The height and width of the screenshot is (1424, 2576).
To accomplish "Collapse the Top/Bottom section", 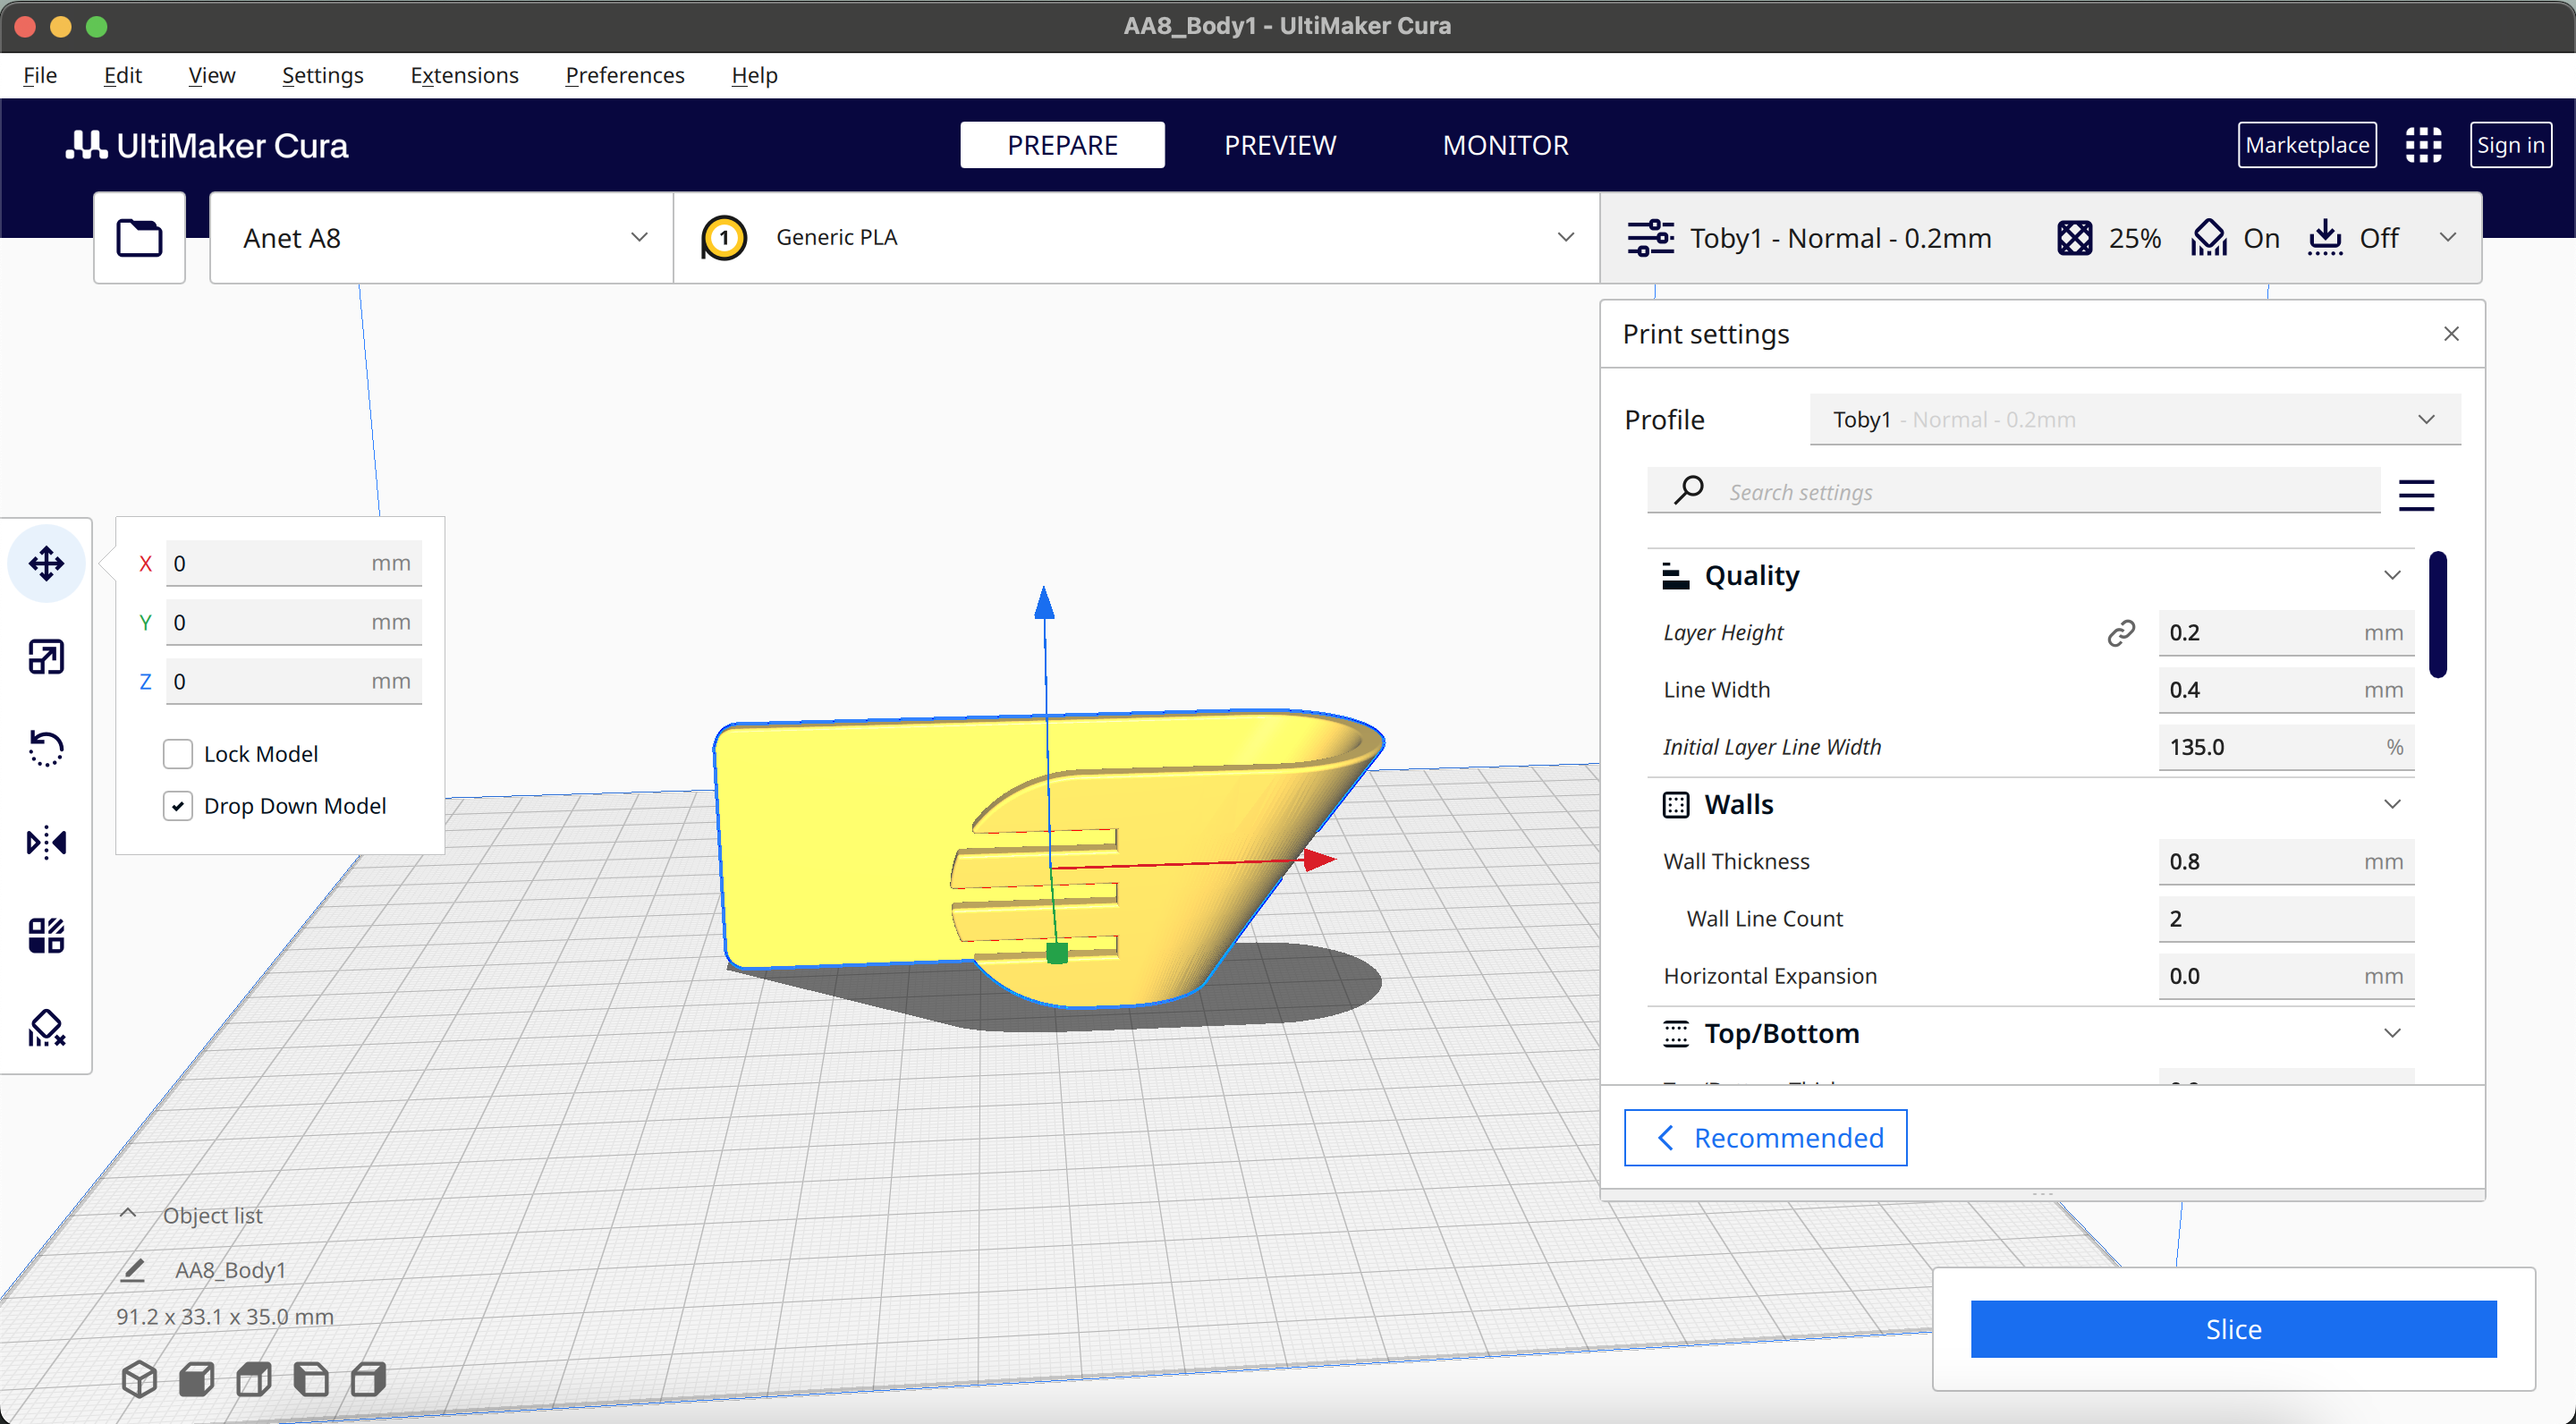I will (2392, 1033).
